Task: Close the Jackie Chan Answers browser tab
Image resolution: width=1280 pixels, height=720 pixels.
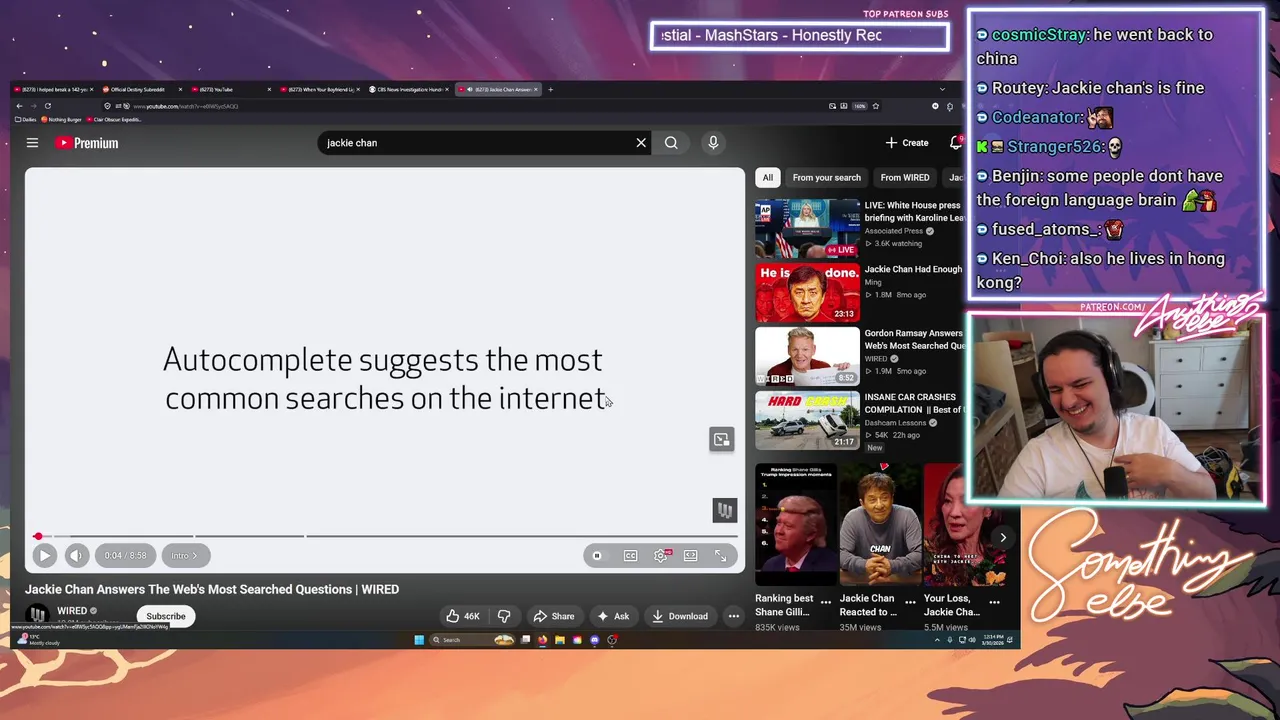Action: tap(536, 89)
